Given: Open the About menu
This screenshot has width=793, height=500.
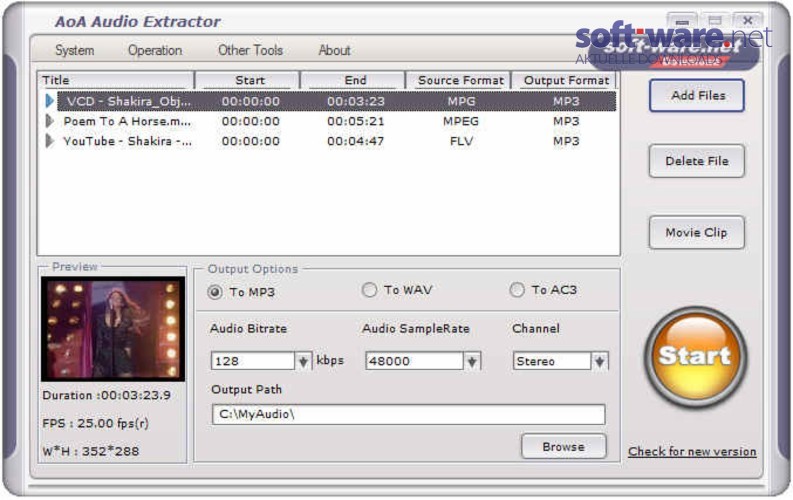Looking at the screenshot, I should [x=334, y=51].
